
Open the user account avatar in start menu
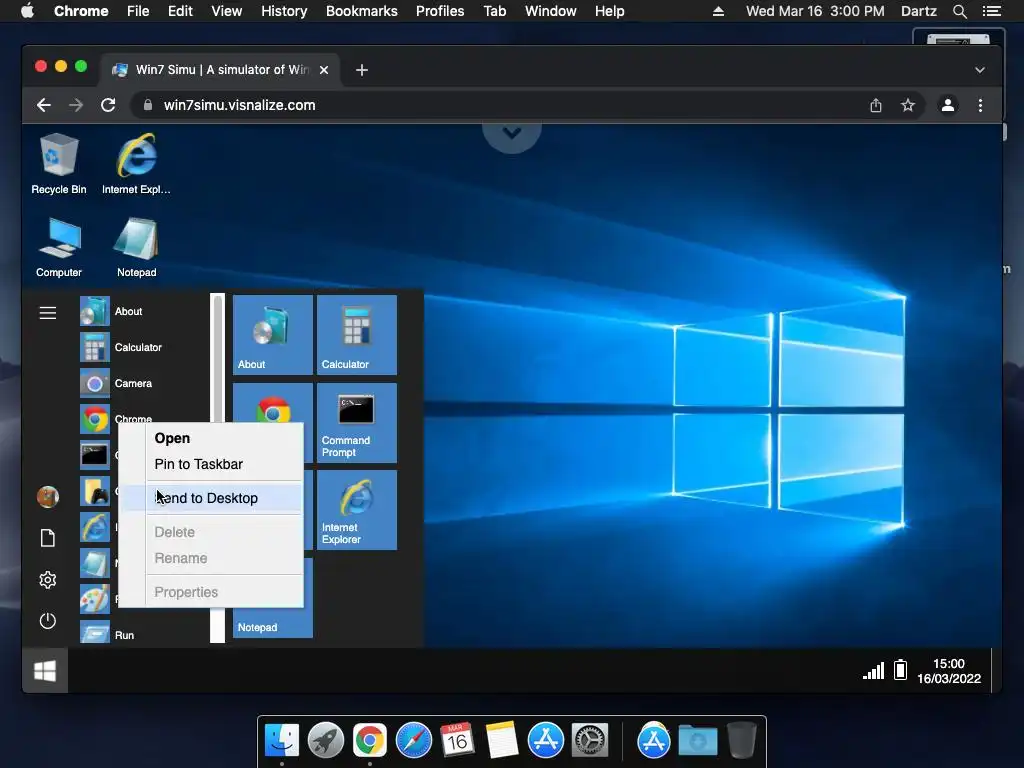48,497
